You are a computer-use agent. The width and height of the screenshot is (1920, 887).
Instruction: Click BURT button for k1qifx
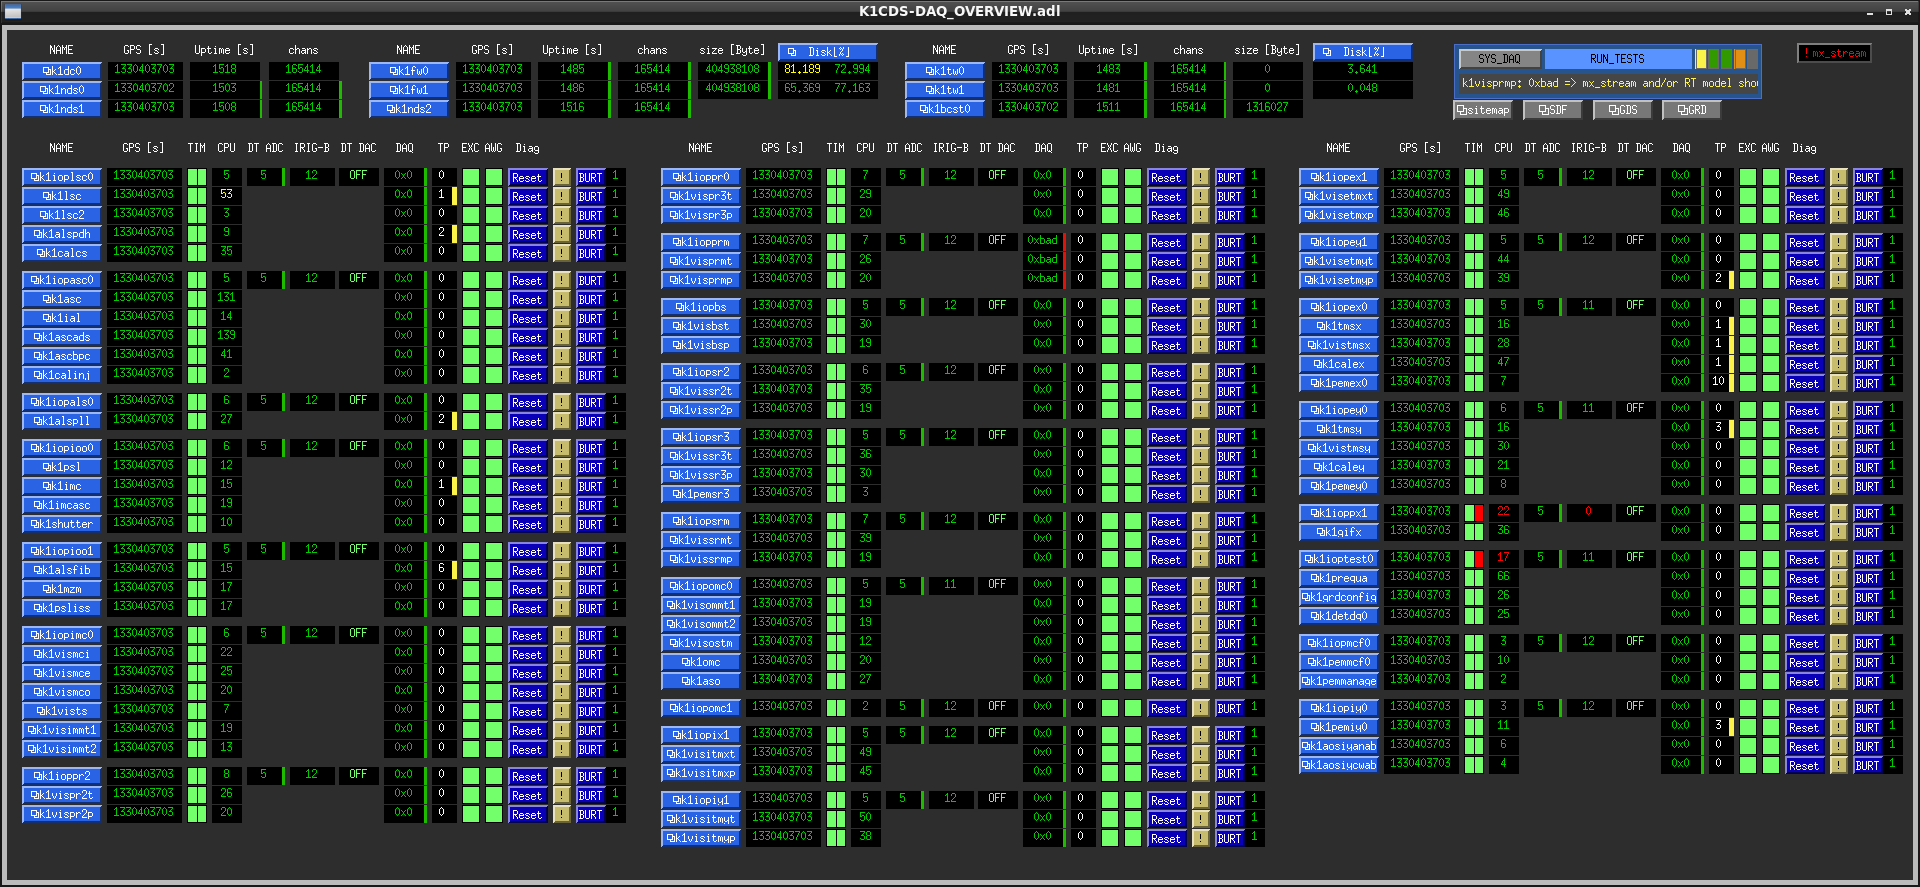click(1868, 532)
